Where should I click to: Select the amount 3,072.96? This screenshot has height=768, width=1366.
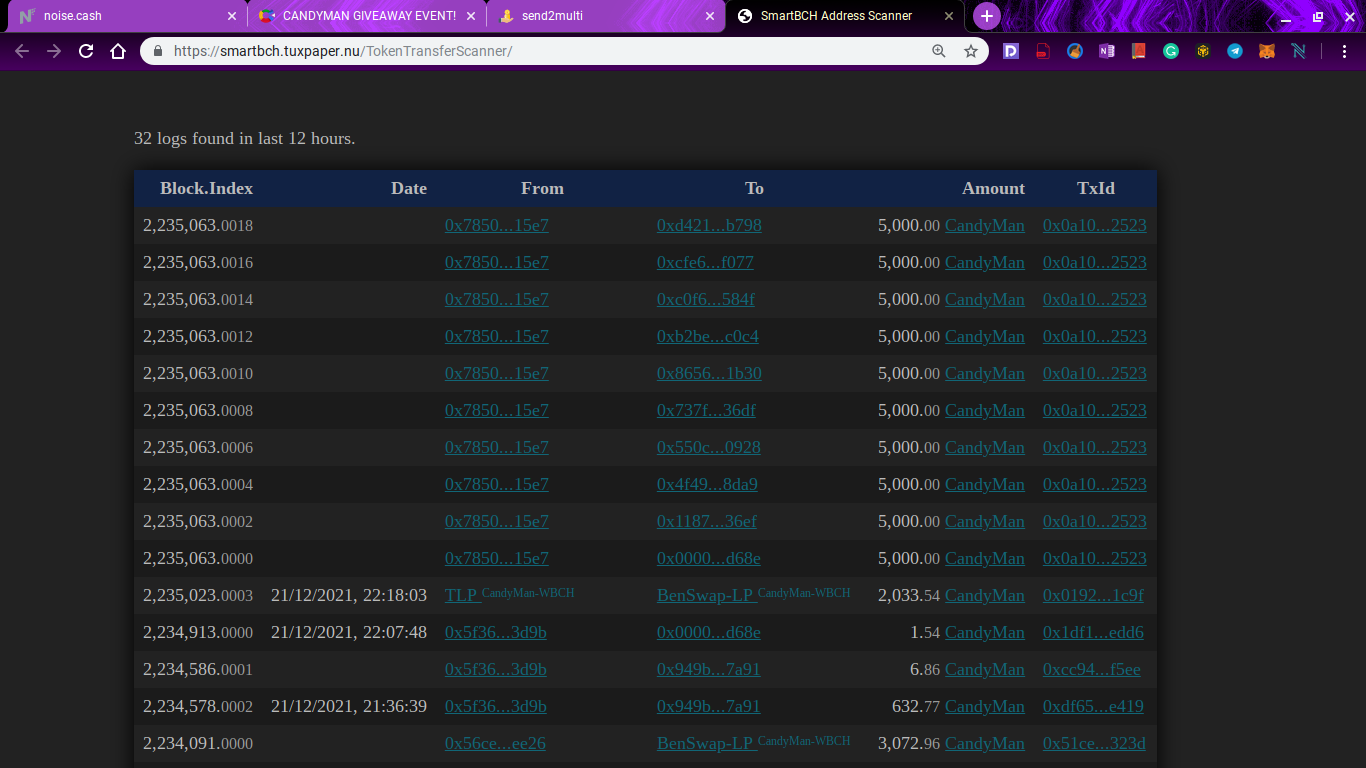(x=909, y=743)
